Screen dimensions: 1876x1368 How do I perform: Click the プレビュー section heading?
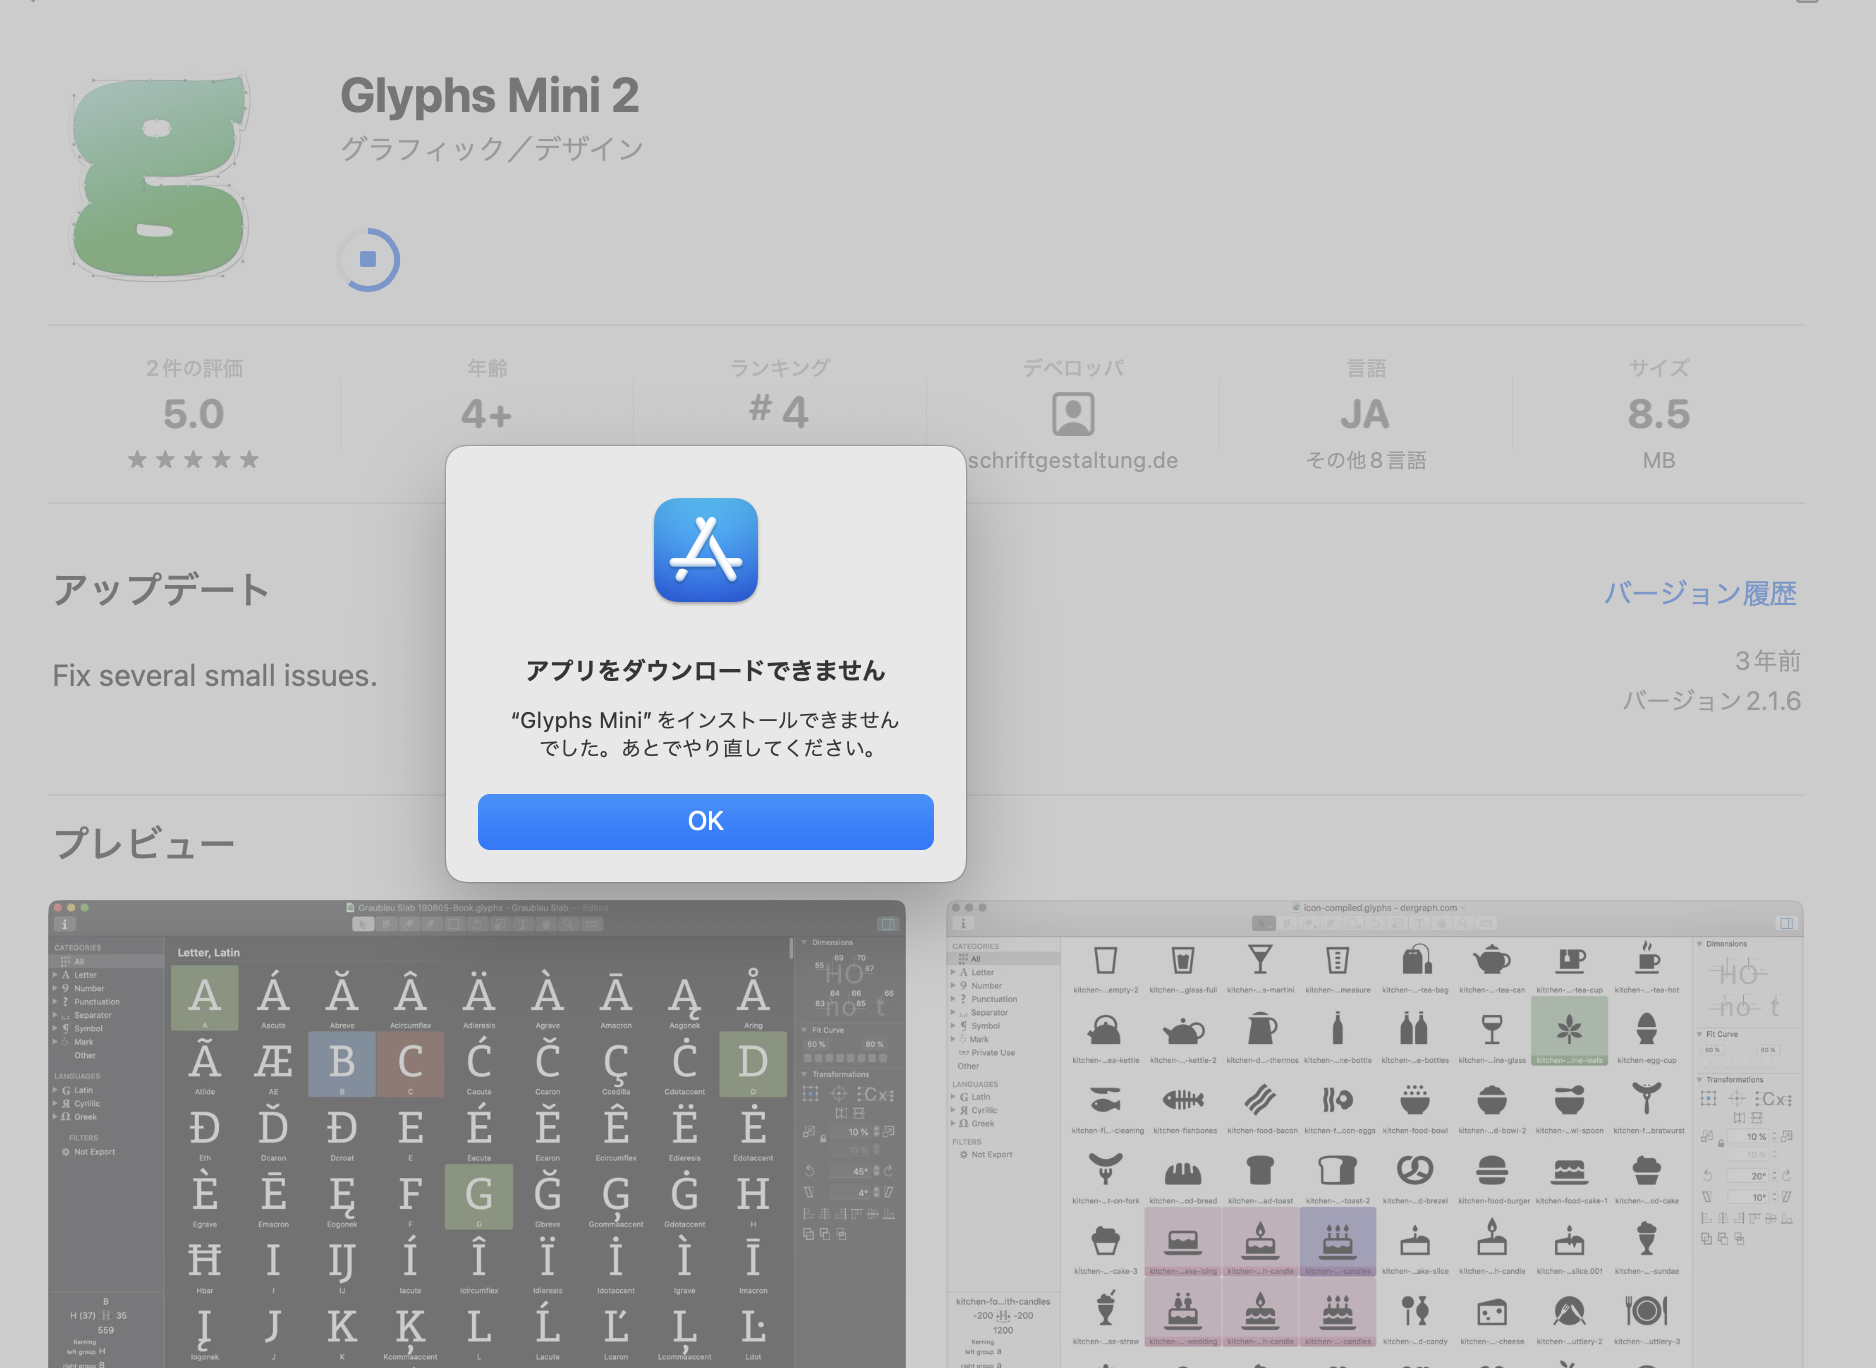click(144, 844)
